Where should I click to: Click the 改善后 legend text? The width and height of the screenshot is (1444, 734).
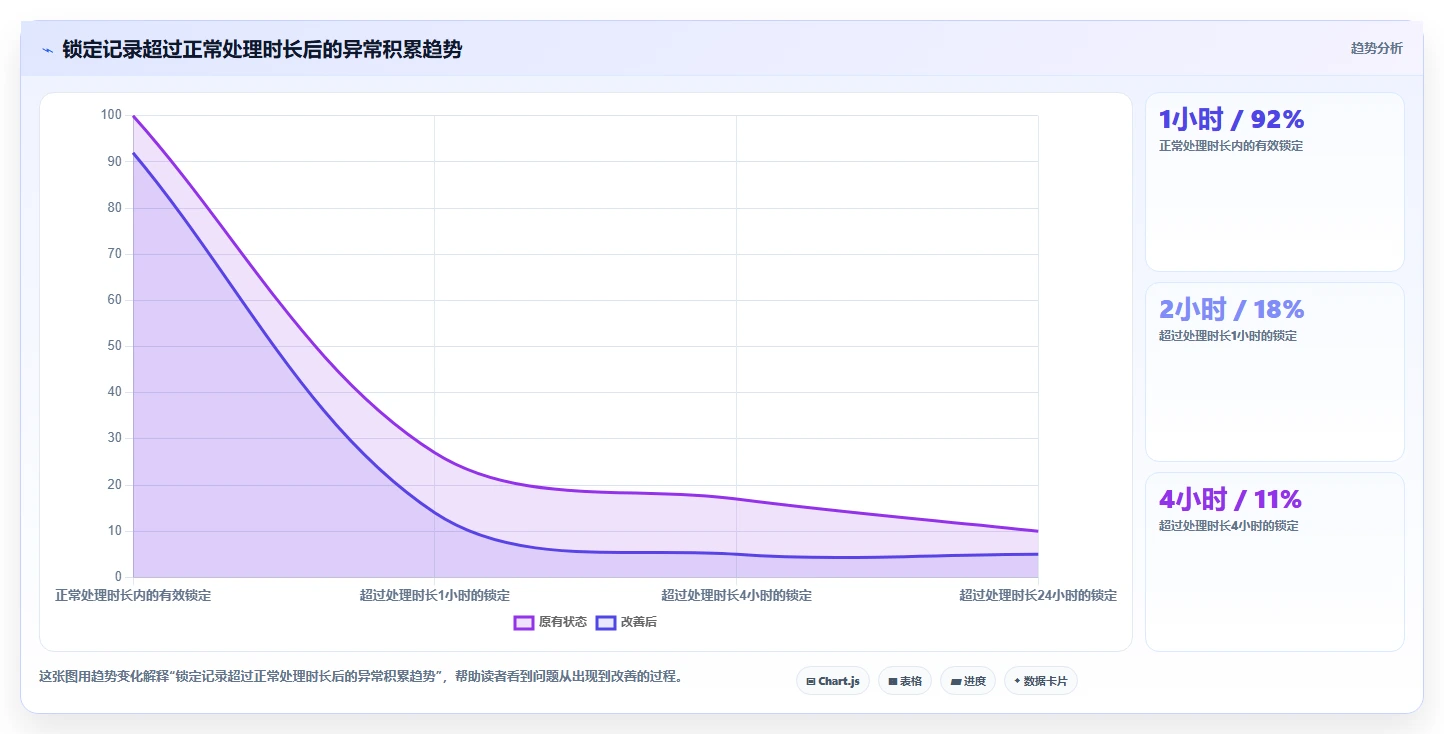[639, 622]
